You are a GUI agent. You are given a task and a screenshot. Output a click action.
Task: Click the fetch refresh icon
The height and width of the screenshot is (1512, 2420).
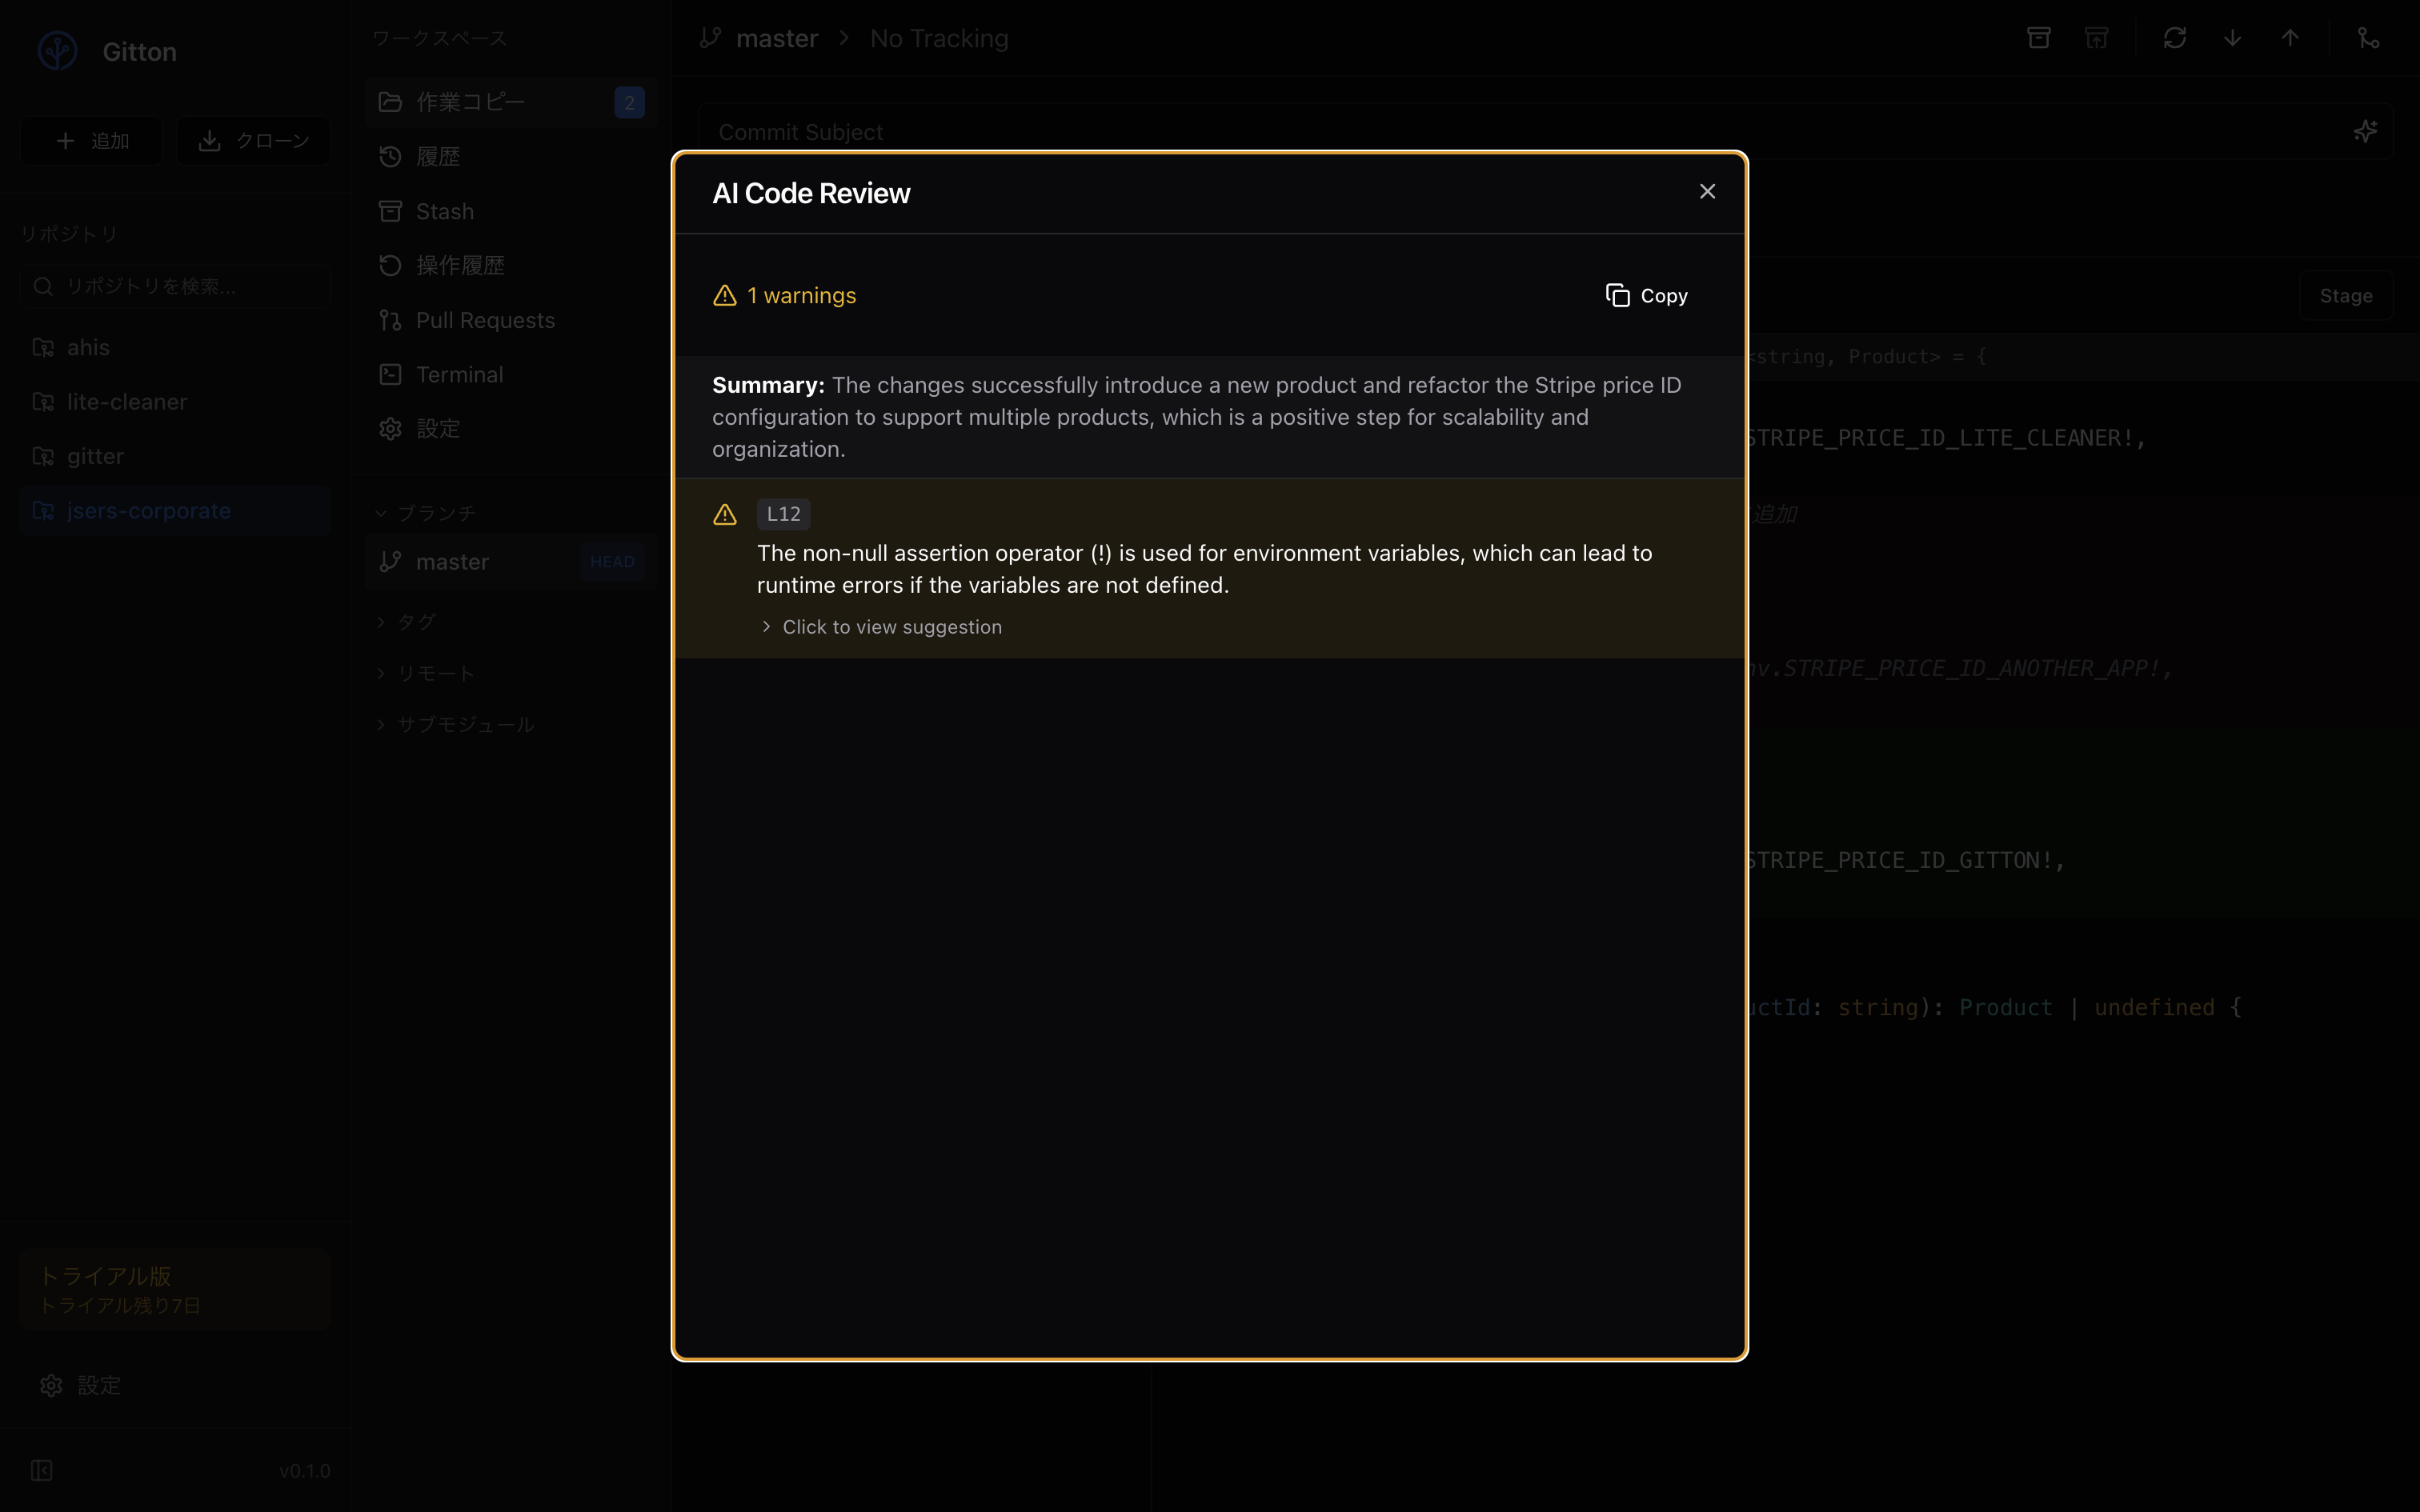tap(2174, 38)
